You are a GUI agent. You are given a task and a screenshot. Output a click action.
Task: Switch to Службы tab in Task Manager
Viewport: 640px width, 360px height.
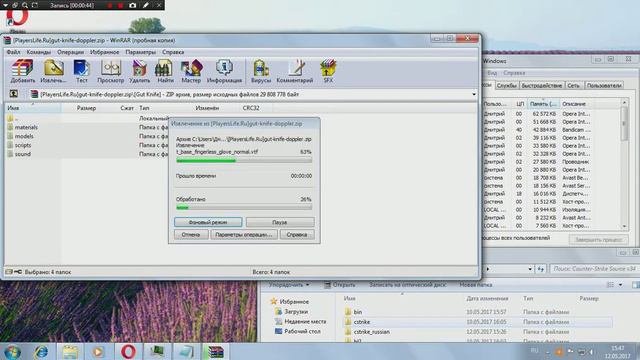pos(507,85)
